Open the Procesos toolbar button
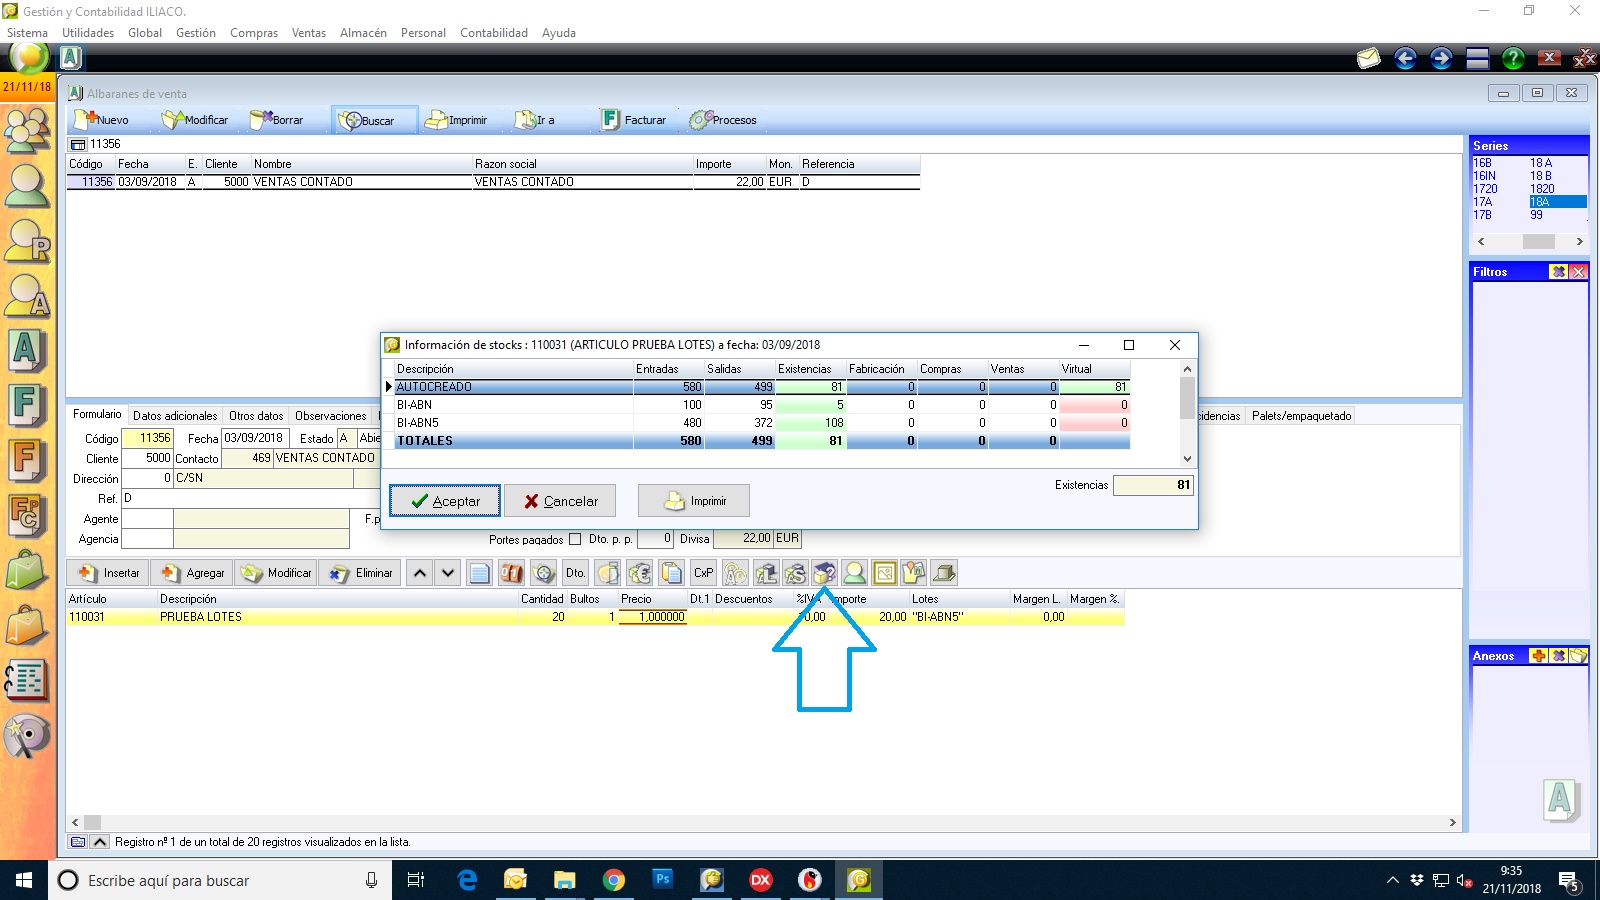 (723, 120)
